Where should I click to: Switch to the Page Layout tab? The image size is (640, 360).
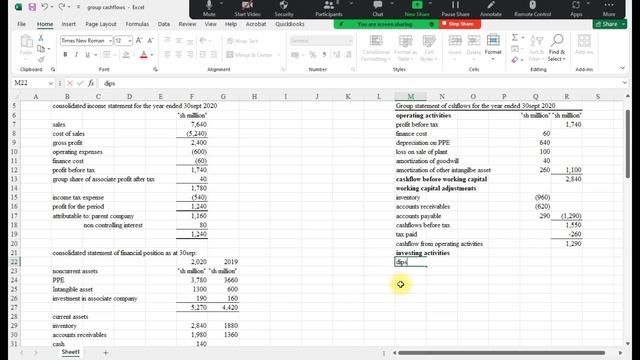pos(101,24)
